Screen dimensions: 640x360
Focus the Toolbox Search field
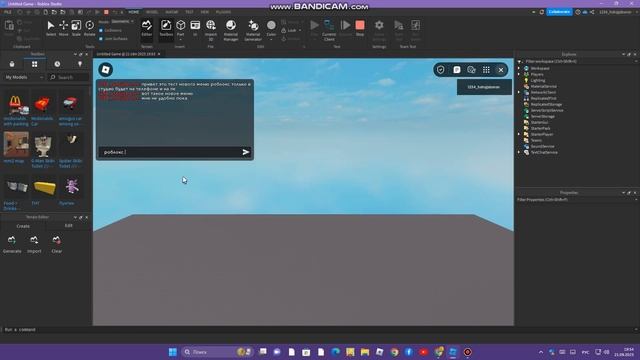[69, 77]
